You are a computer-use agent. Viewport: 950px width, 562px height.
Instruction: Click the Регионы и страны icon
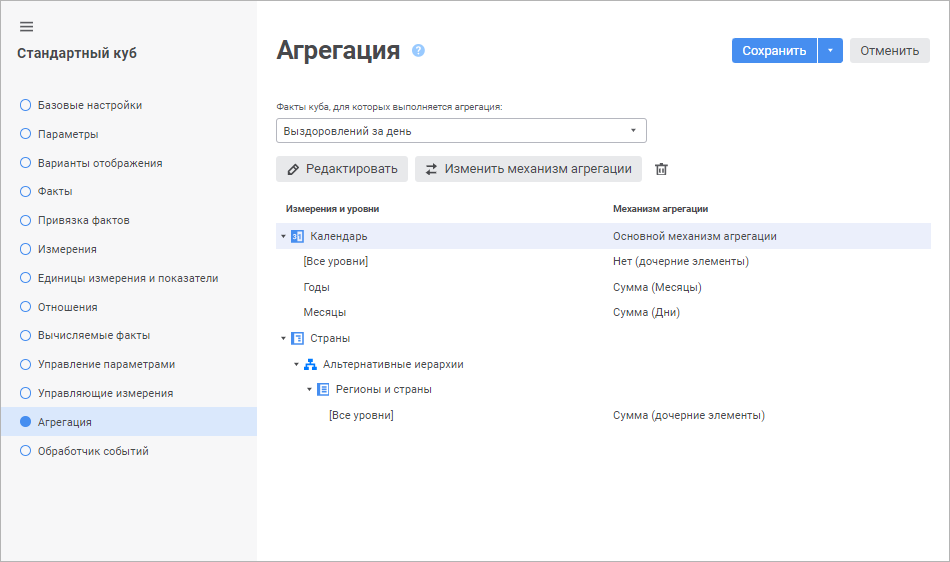point(323,389)
